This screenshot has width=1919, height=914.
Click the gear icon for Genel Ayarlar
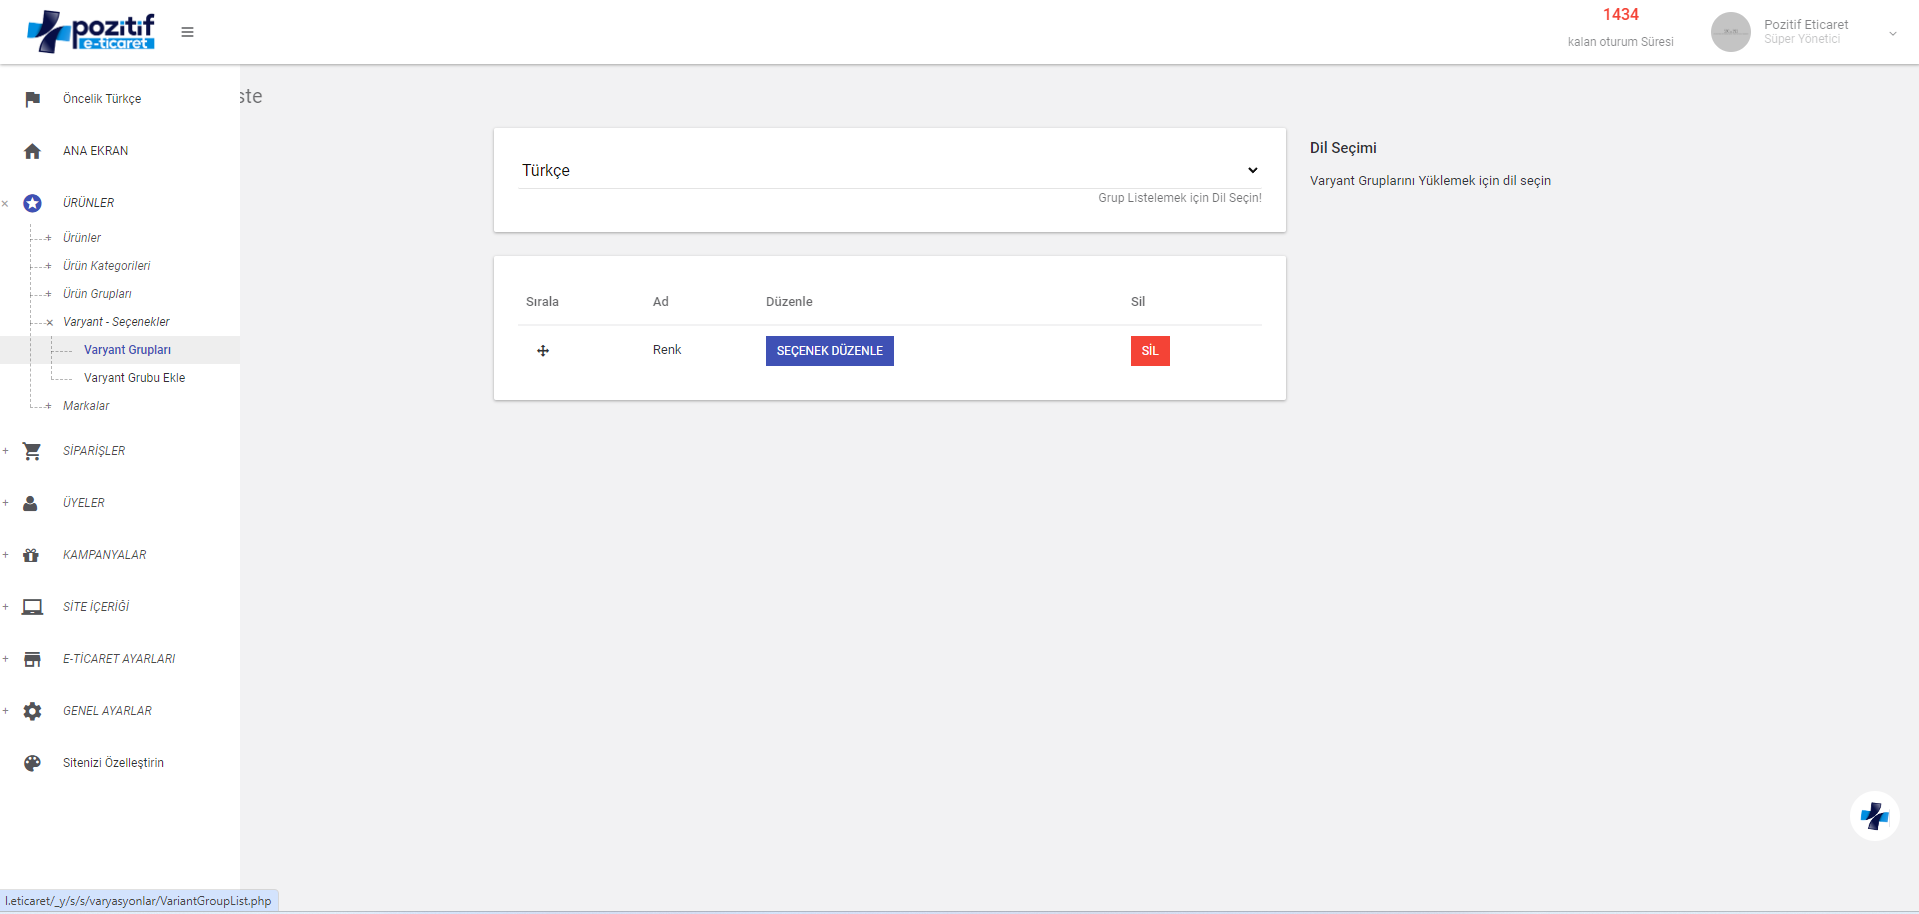pyautogui.click(x=32, y=711)
